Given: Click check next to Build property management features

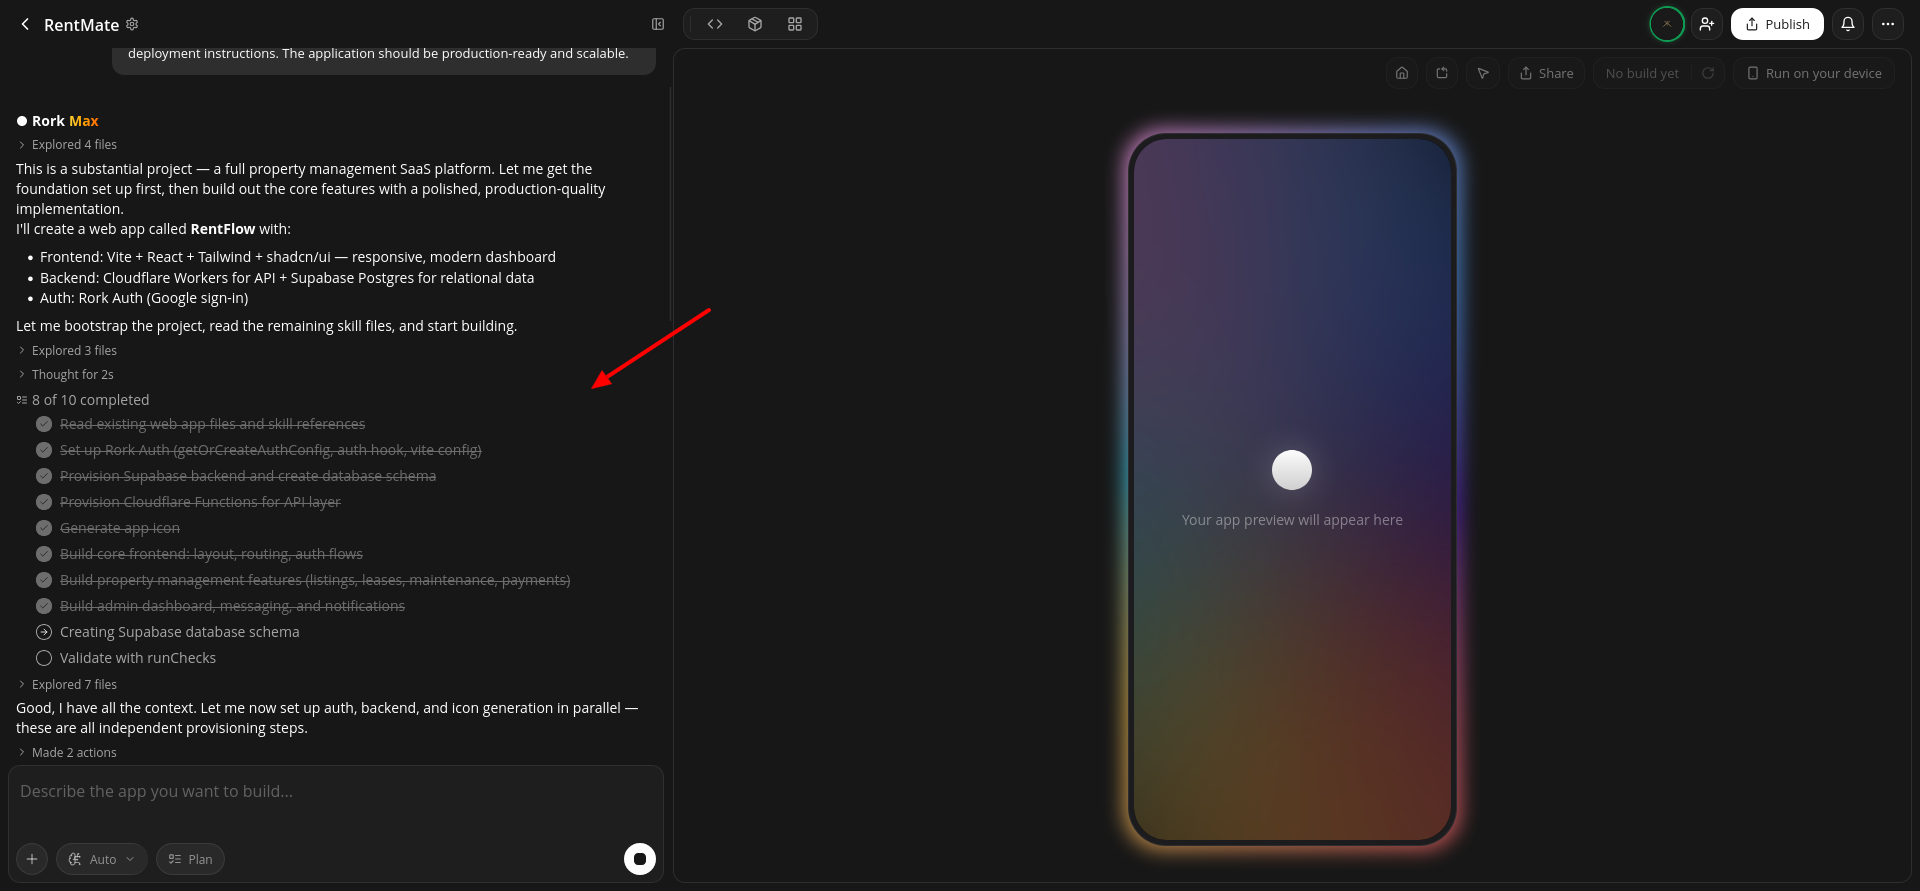Looking at the screenshot, I should click(x=44, y=580).
